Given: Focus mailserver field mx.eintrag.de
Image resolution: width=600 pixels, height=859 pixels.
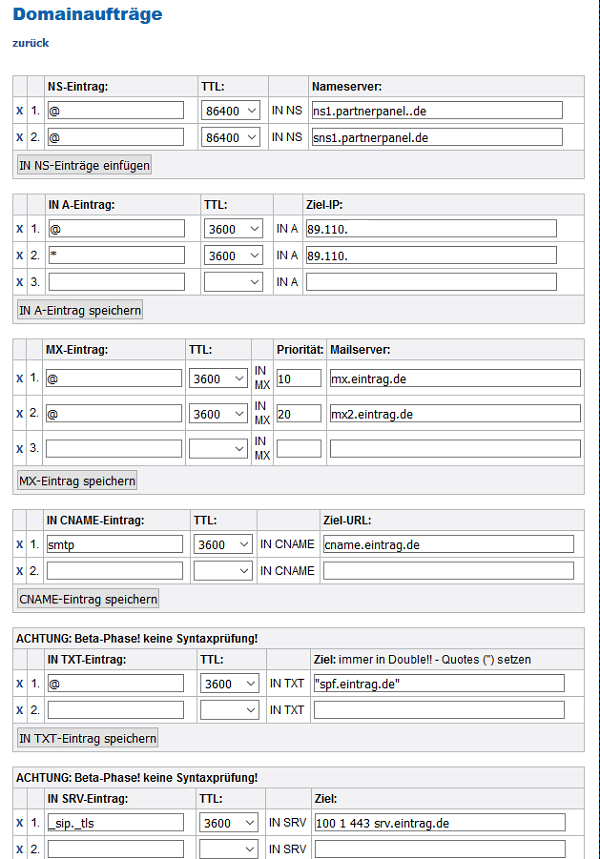Looking at the screenshot, I should tap(455, 379).
